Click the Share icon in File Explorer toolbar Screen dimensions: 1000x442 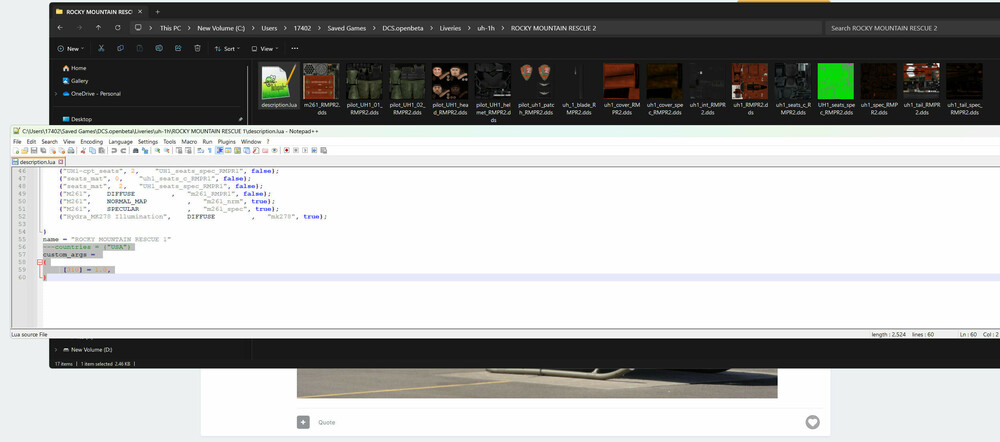(x=178, y=48)
